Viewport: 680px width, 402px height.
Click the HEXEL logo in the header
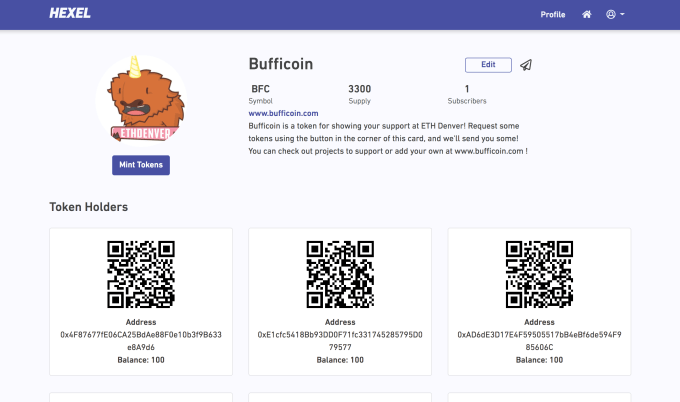pyautogui.click(x=70, y=13)
